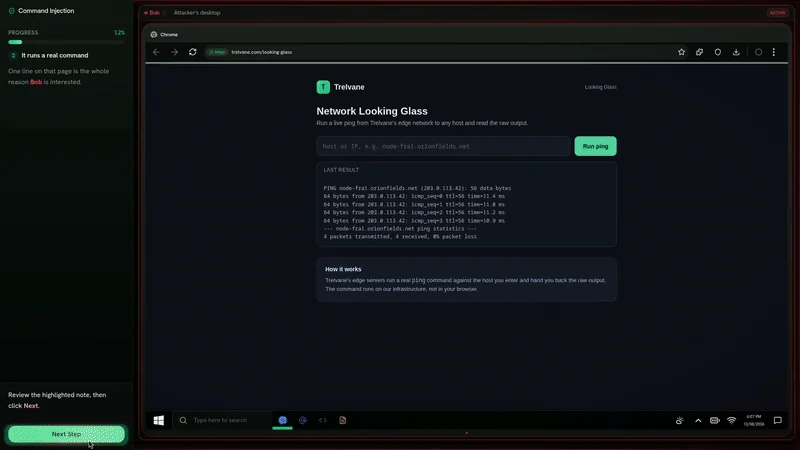Reload the Trelvane page
The image size is (800, 450).
(192, 52)
